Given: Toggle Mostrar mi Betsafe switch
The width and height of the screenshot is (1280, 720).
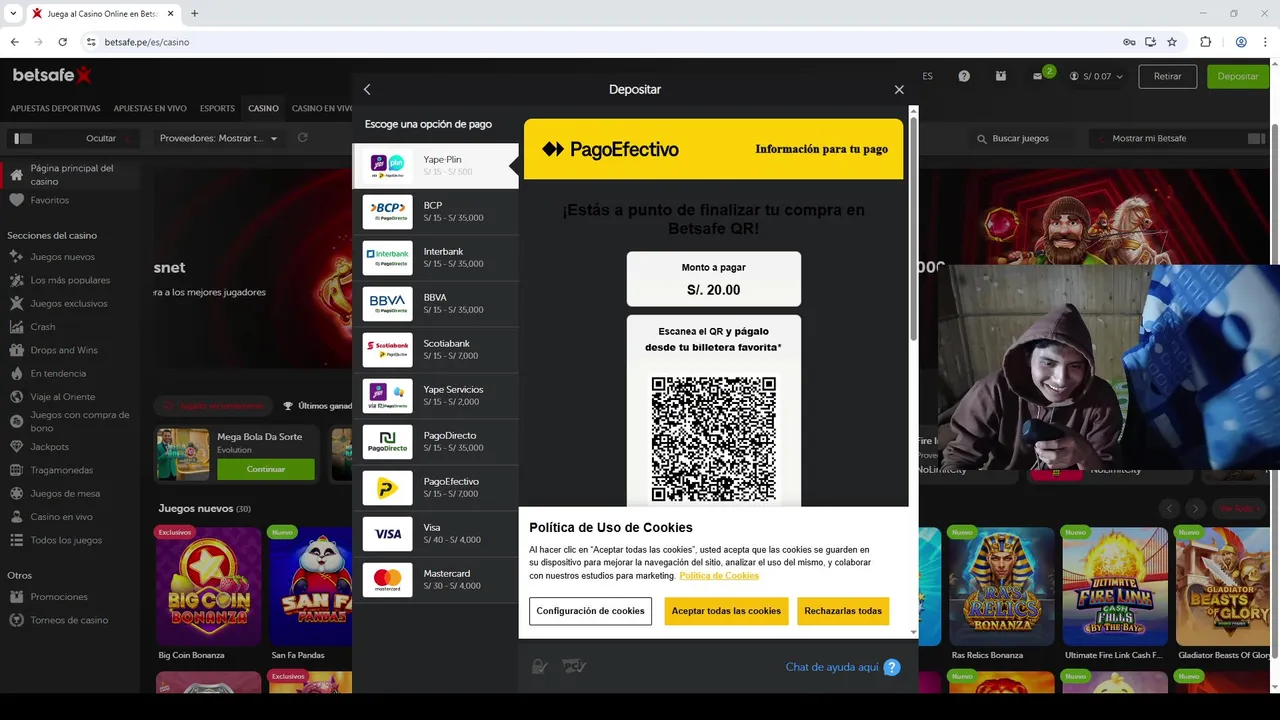Looking at the screenshot, I should pos(1257,138).
